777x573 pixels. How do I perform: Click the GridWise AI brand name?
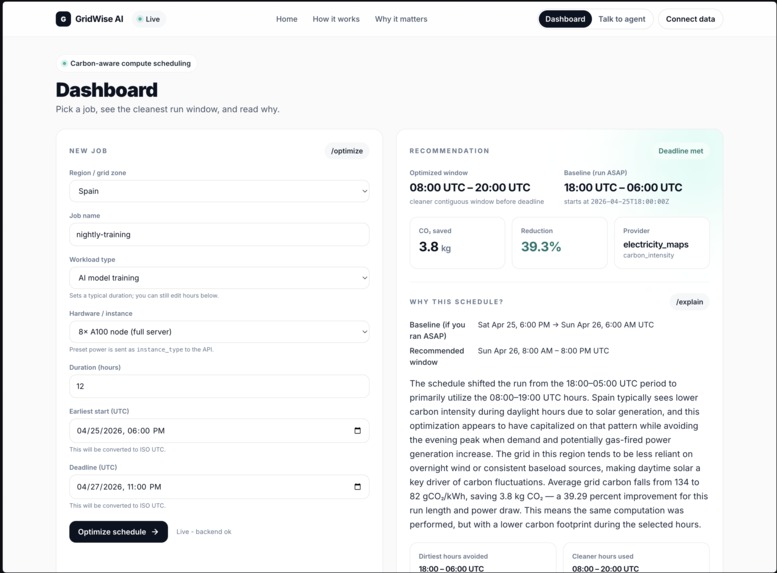click(99, 19)
